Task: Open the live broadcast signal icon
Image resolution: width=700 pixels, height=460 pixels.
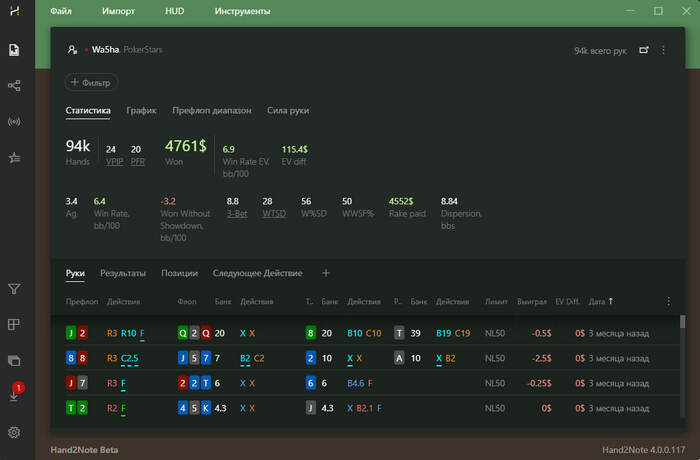Action: click(15, 122)
